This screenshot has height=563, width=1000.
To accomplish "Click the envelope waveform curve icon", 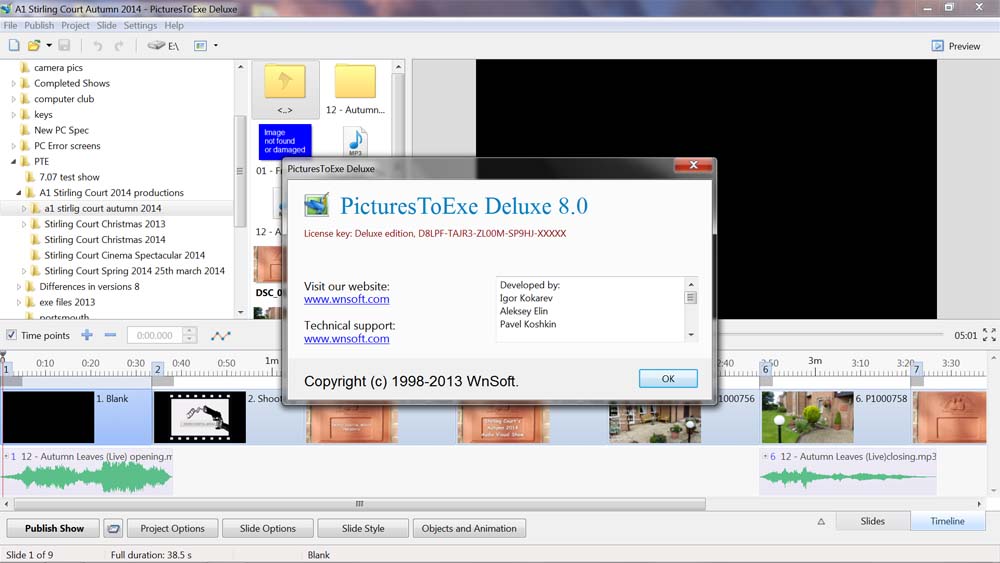I will 221,335.
